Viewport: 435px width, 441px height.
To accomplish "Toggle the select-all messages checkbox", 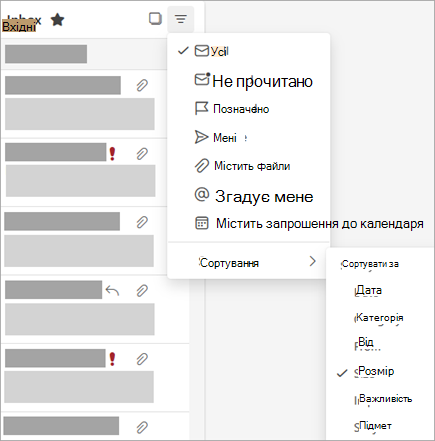I will coord(155,19).
